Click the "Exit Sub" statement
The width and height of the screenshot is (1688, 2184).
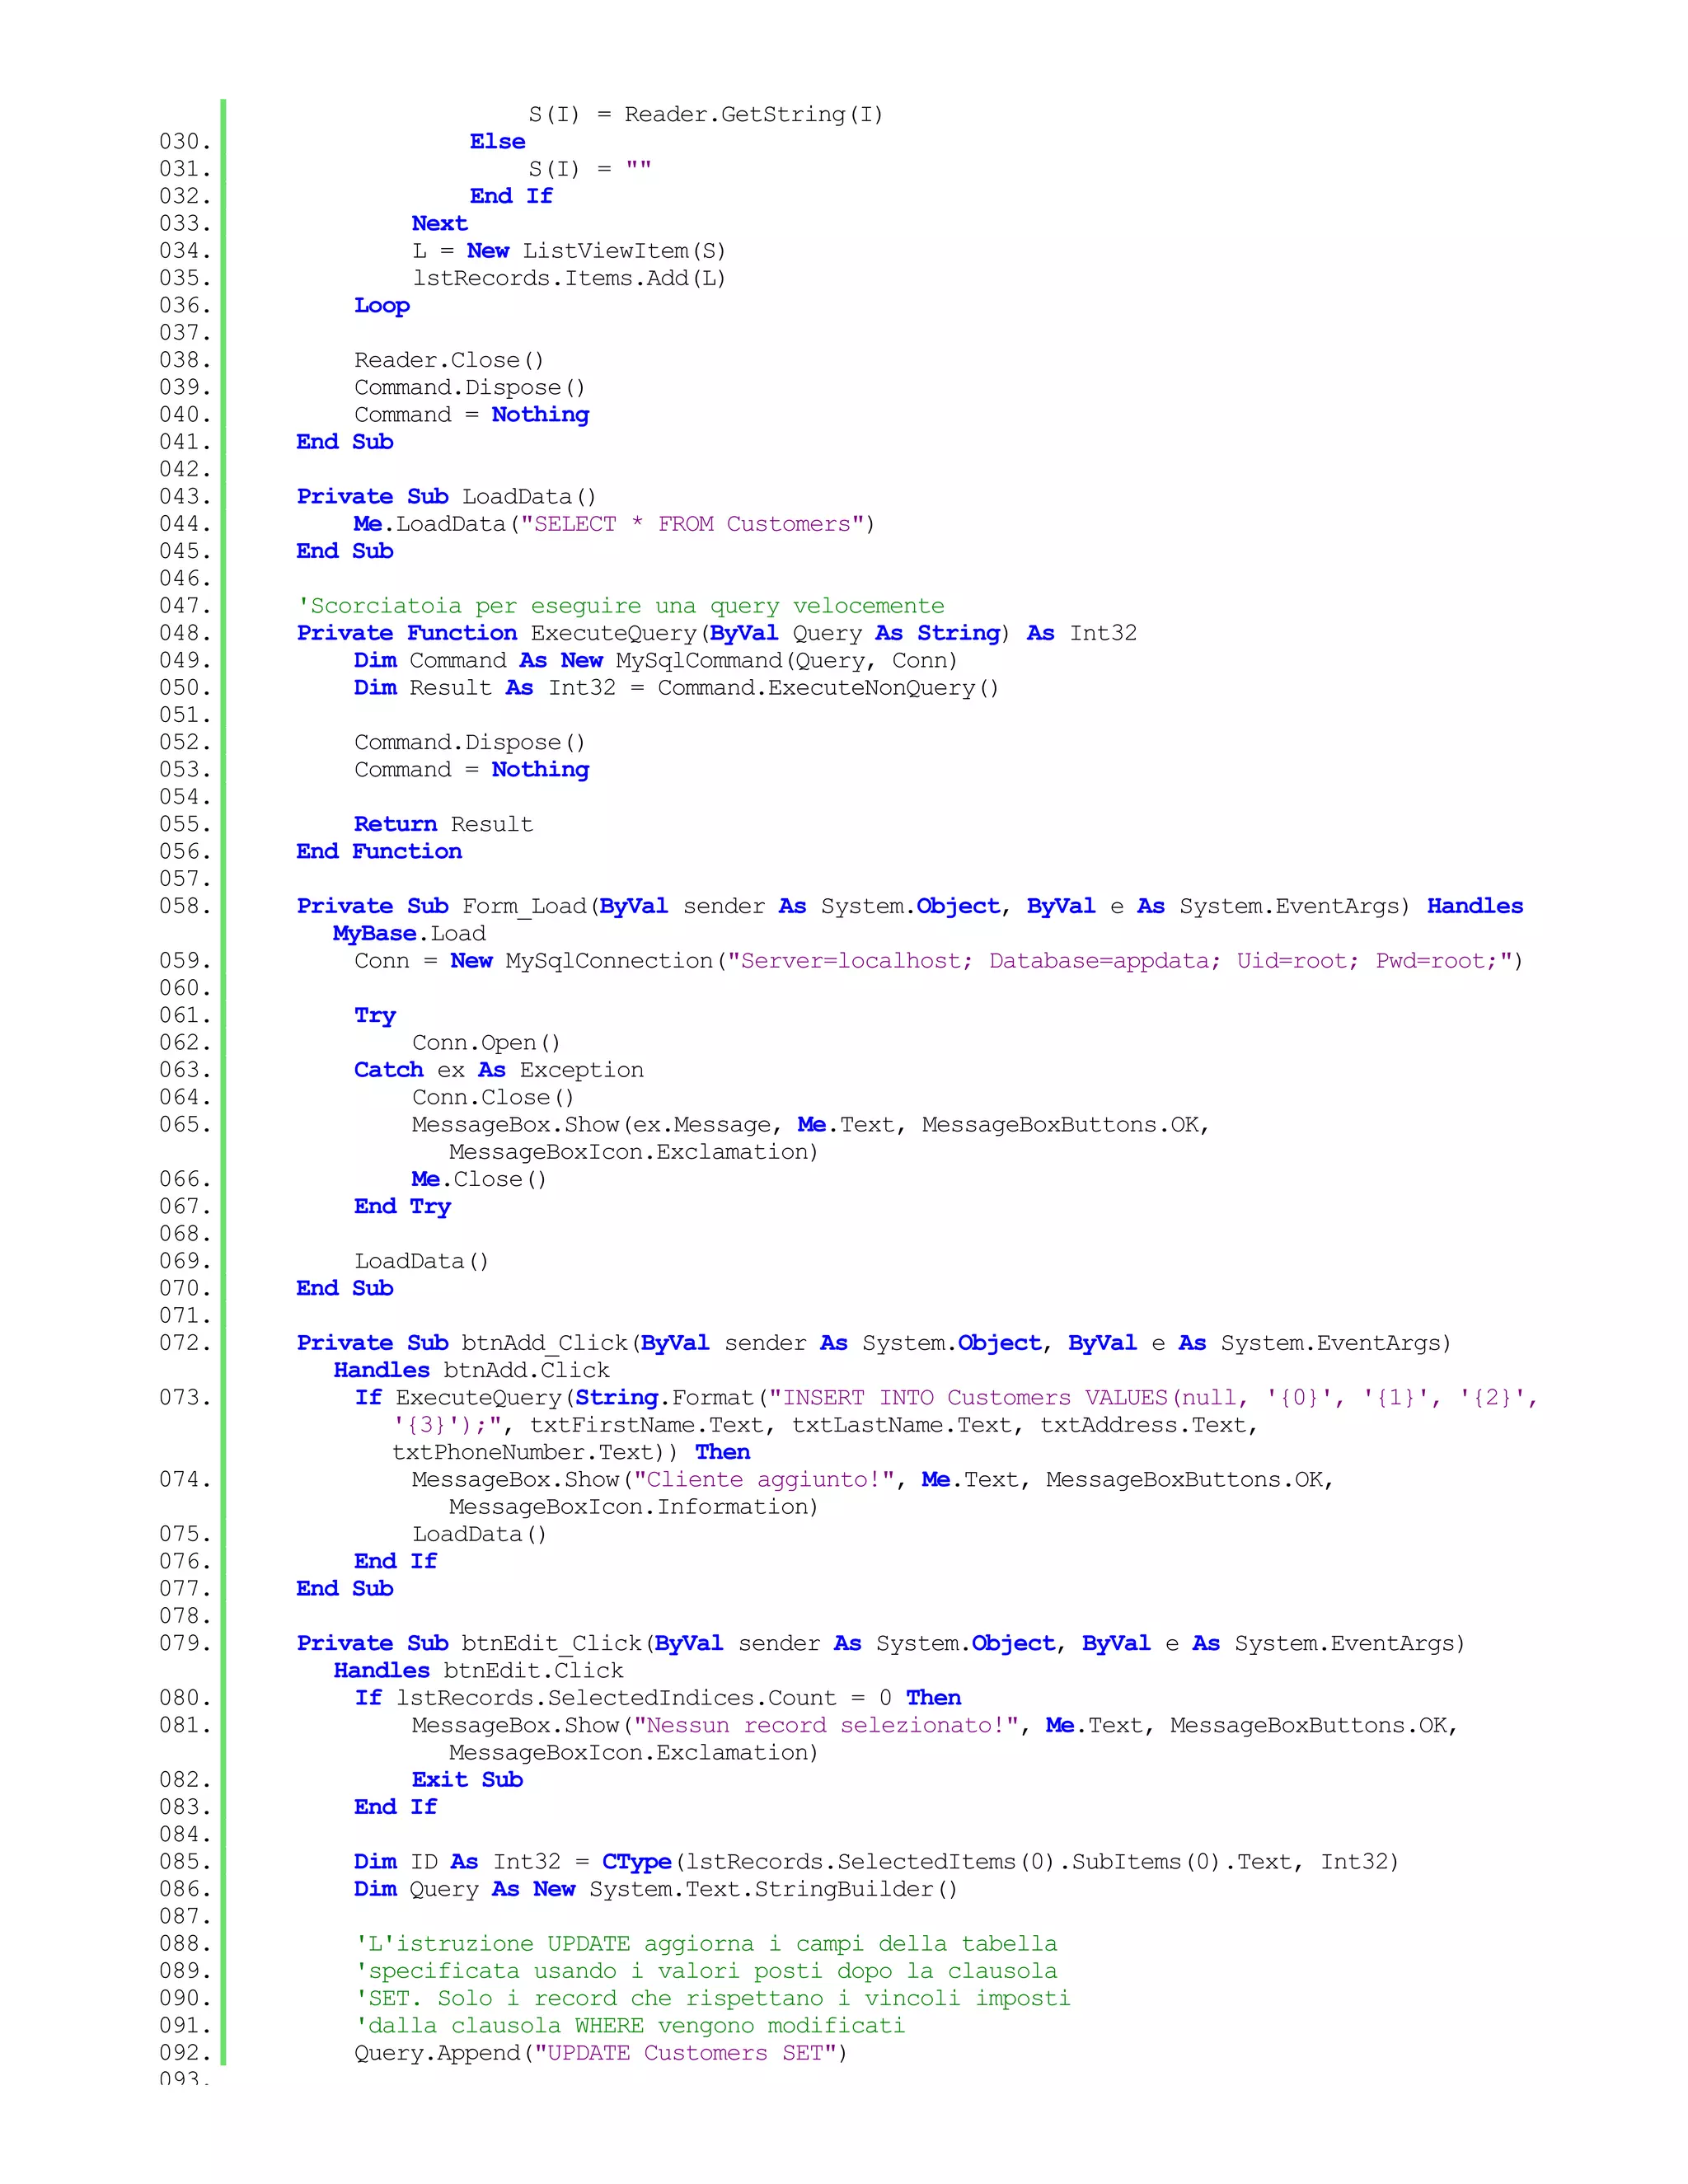coord(467,1780)
